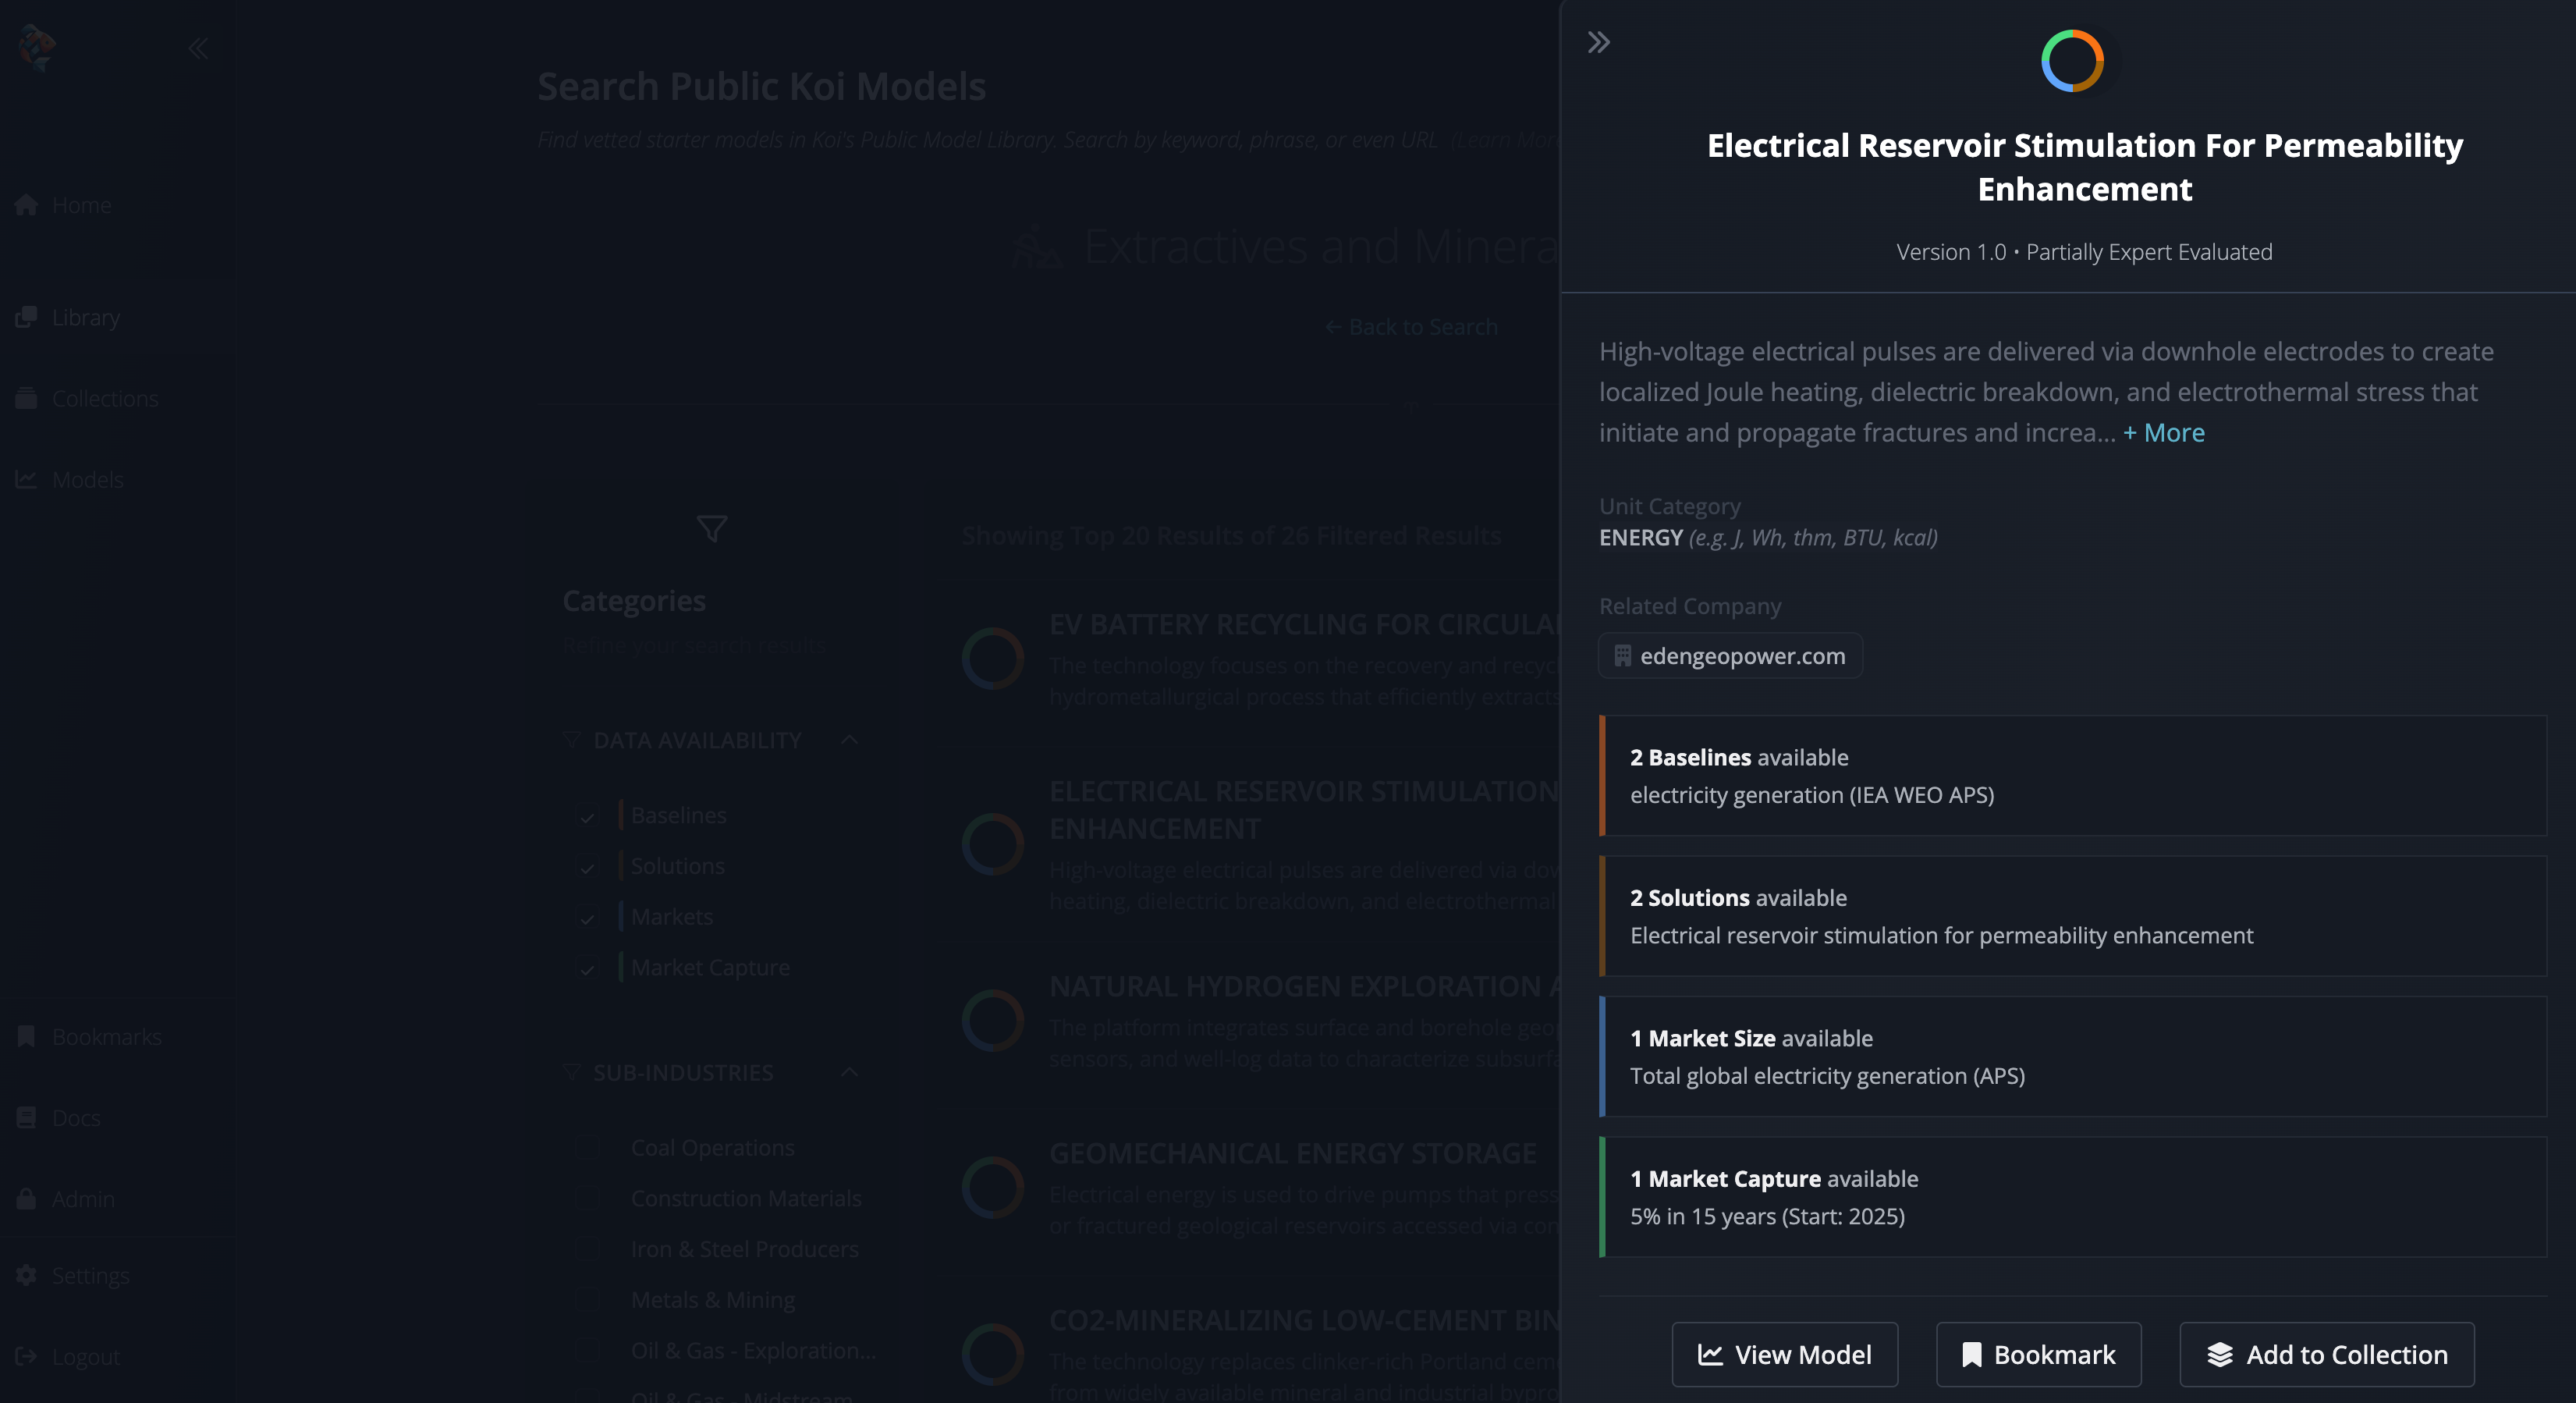The width and height of the screenshot is (2576, 1403).
Task: Open the 1 Market Size available card
Action: [x=2072, y=1056]
